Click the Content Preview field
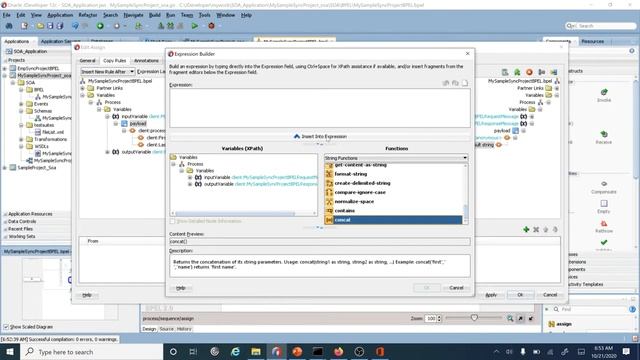Image resolution: width=640 pixels, height=360 pixels. [x=320, y=242]
